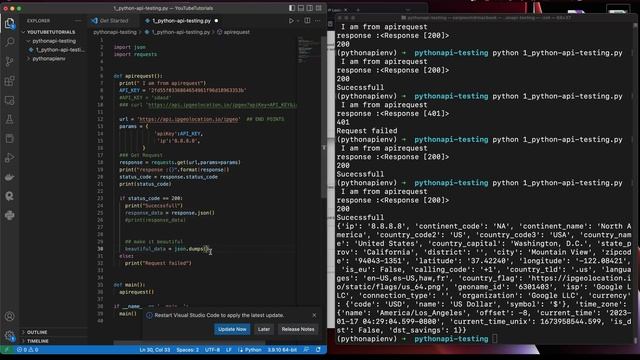
Task: Open the Python extension view
Action: [x=9, y=215]
